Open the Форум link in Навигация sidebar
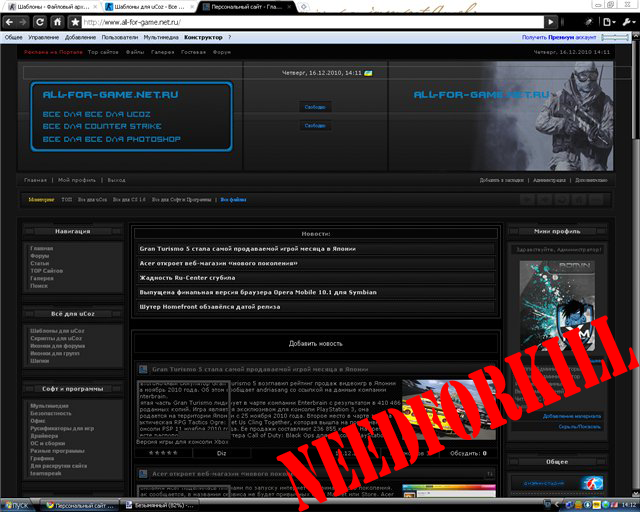Image resolution: width=640 pixels, height=512 pixels. [x=40, y=255]
